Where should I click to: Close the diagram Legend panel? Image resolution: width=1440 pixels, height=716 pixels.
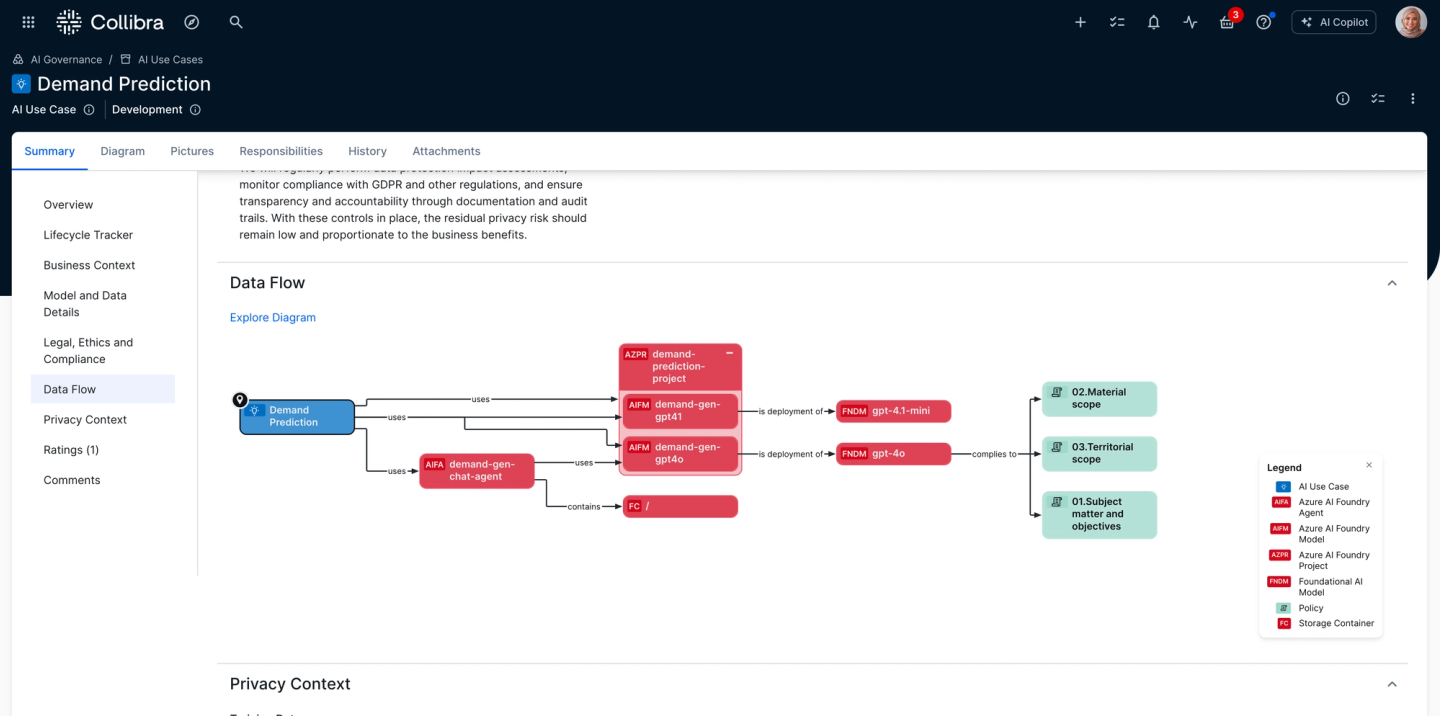click(x=1369, y=465)
